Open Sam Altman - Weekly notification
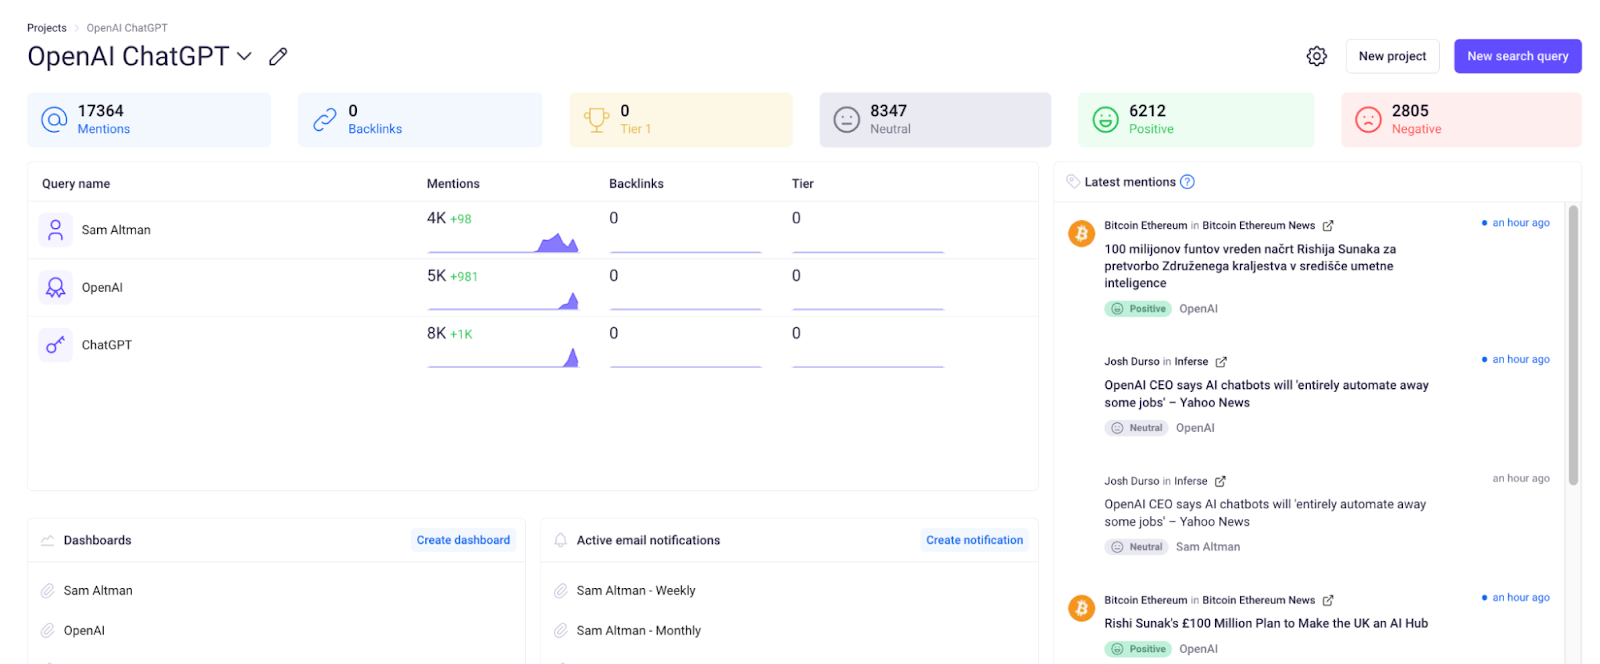 (636, 591)
